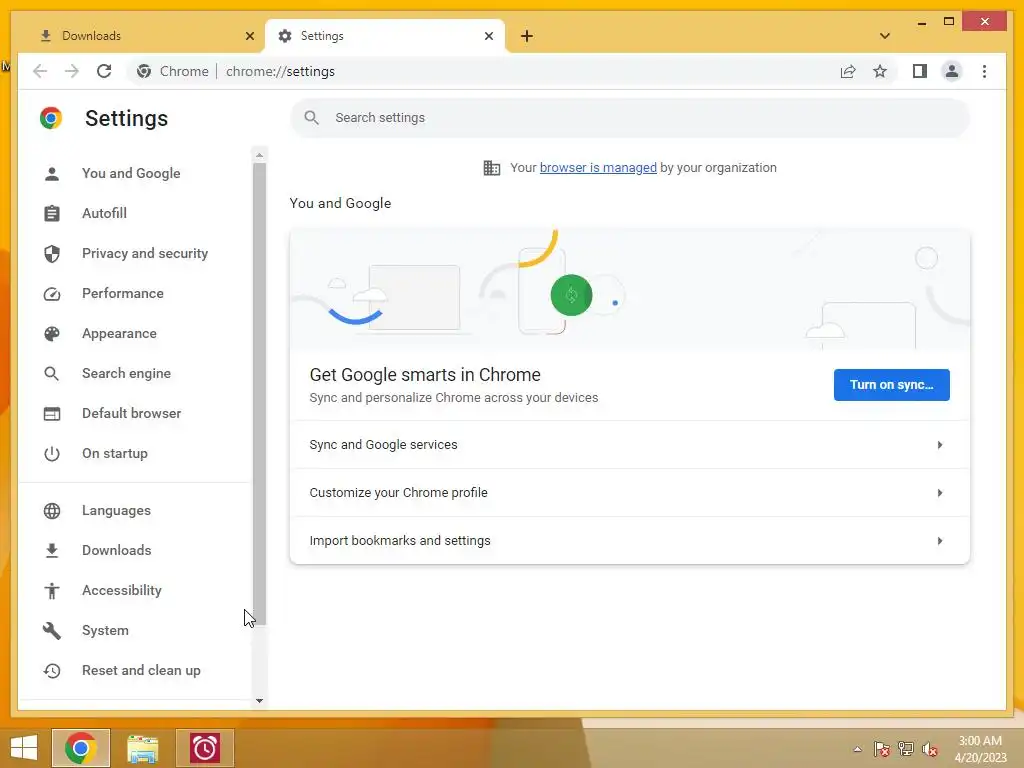Click the Search settings field
This screenshot has width=1024, height=768.
tap(630, 118)
